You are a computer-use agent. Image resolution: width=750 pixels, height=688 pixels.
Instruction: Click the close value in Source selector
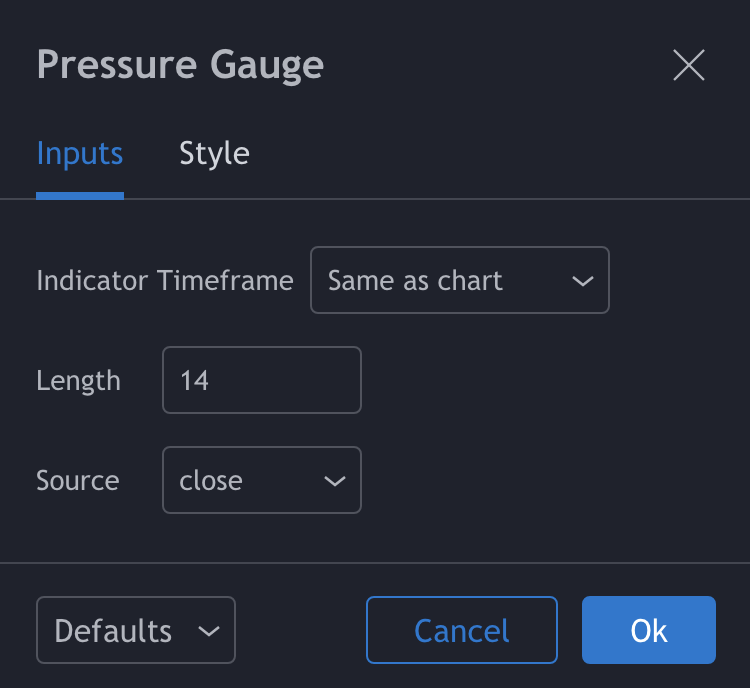pos(211,481)
